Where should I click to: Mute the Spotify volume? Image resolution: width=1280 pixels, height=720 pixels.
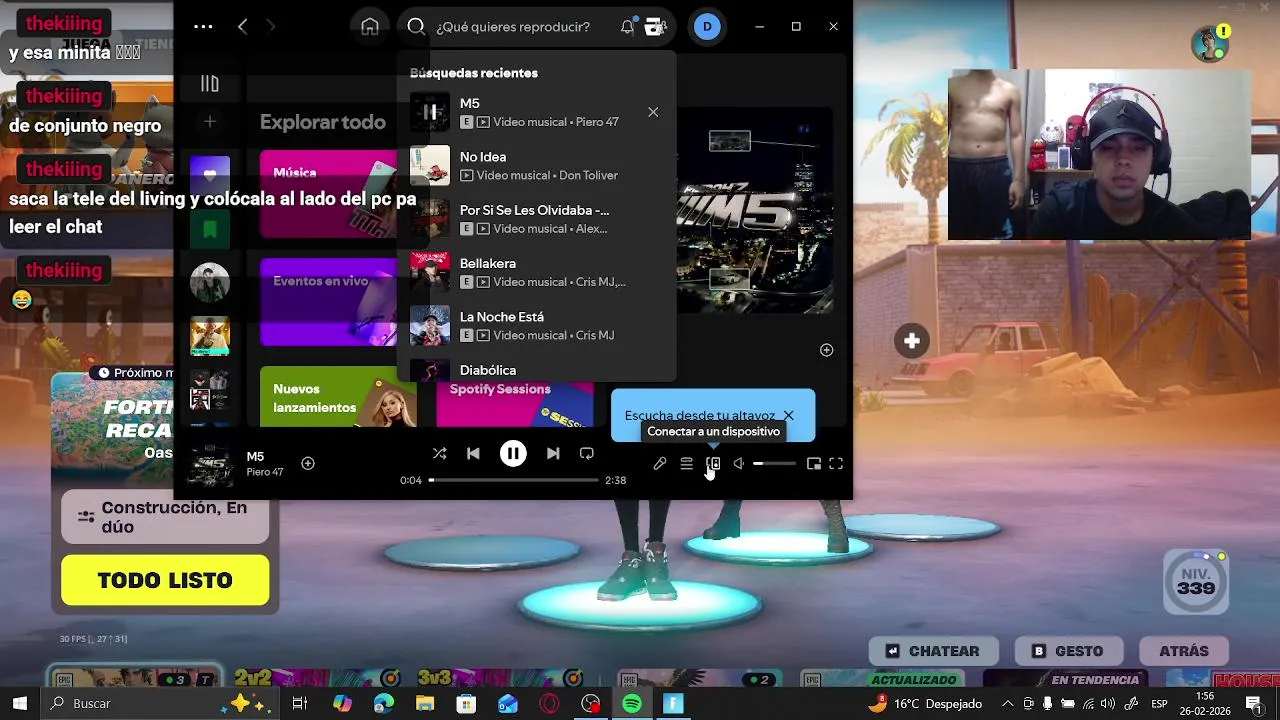click(x=739, y=463)
